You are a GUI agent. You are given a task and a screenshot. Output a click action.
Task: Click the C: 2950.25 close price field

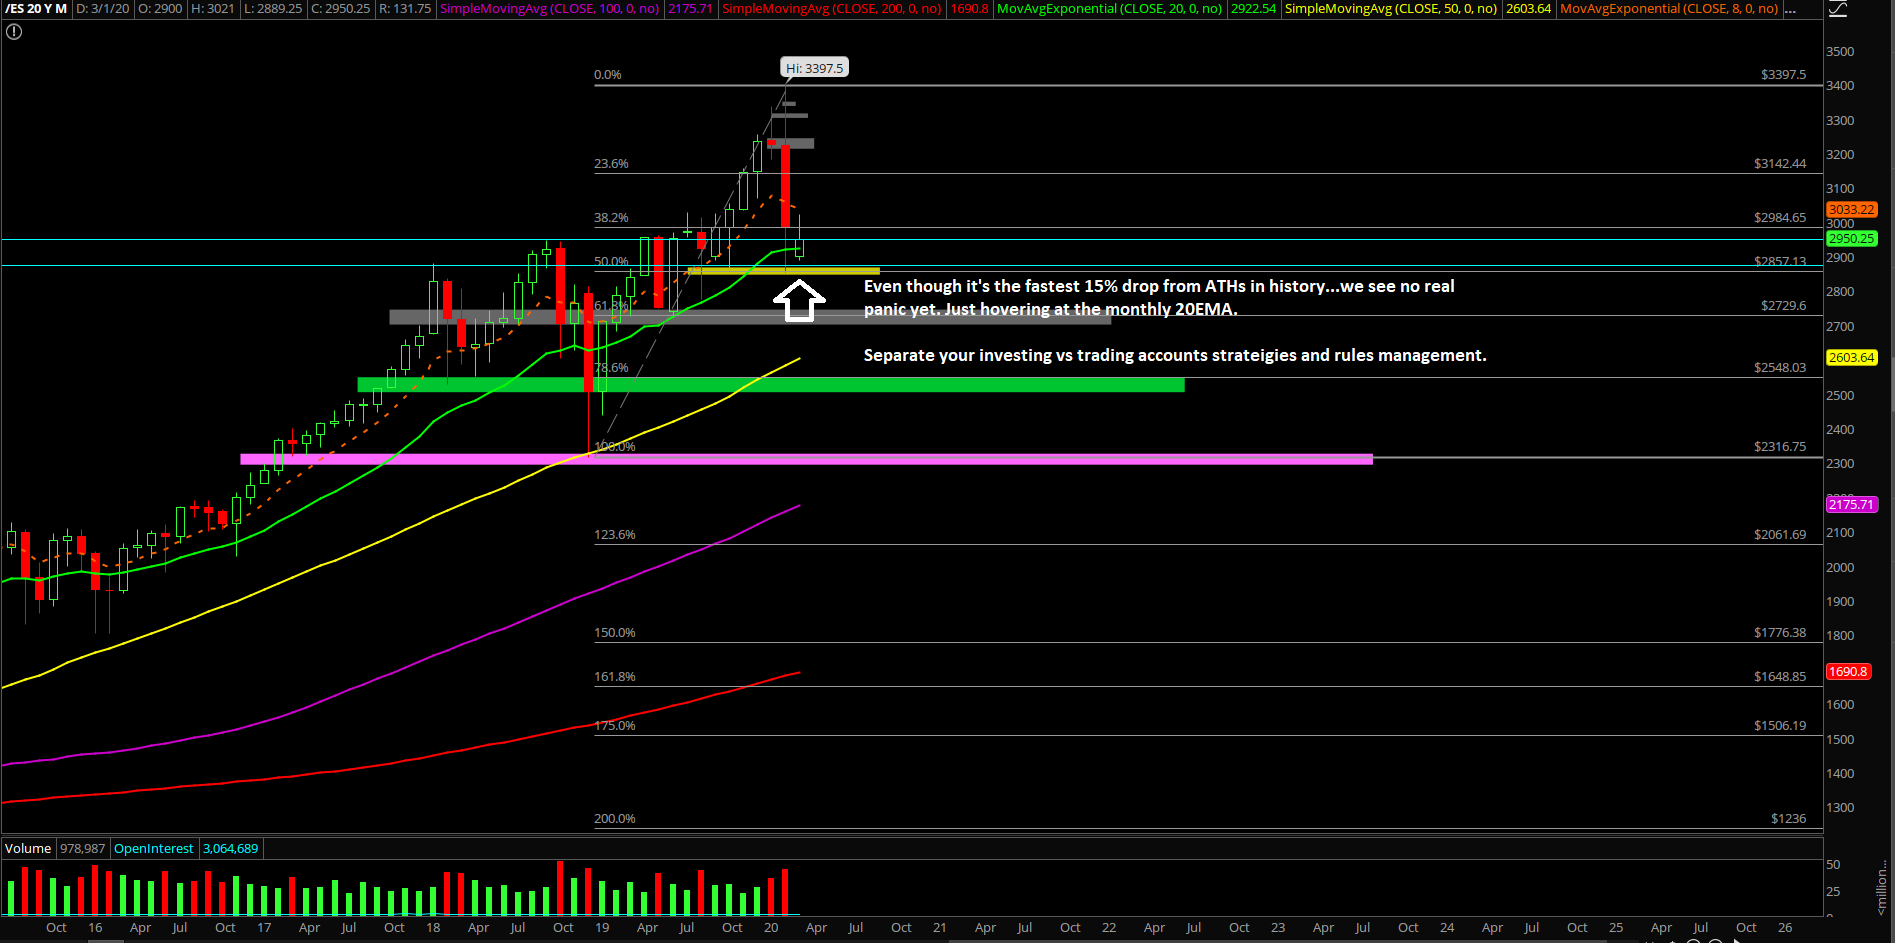pos(340,9)
